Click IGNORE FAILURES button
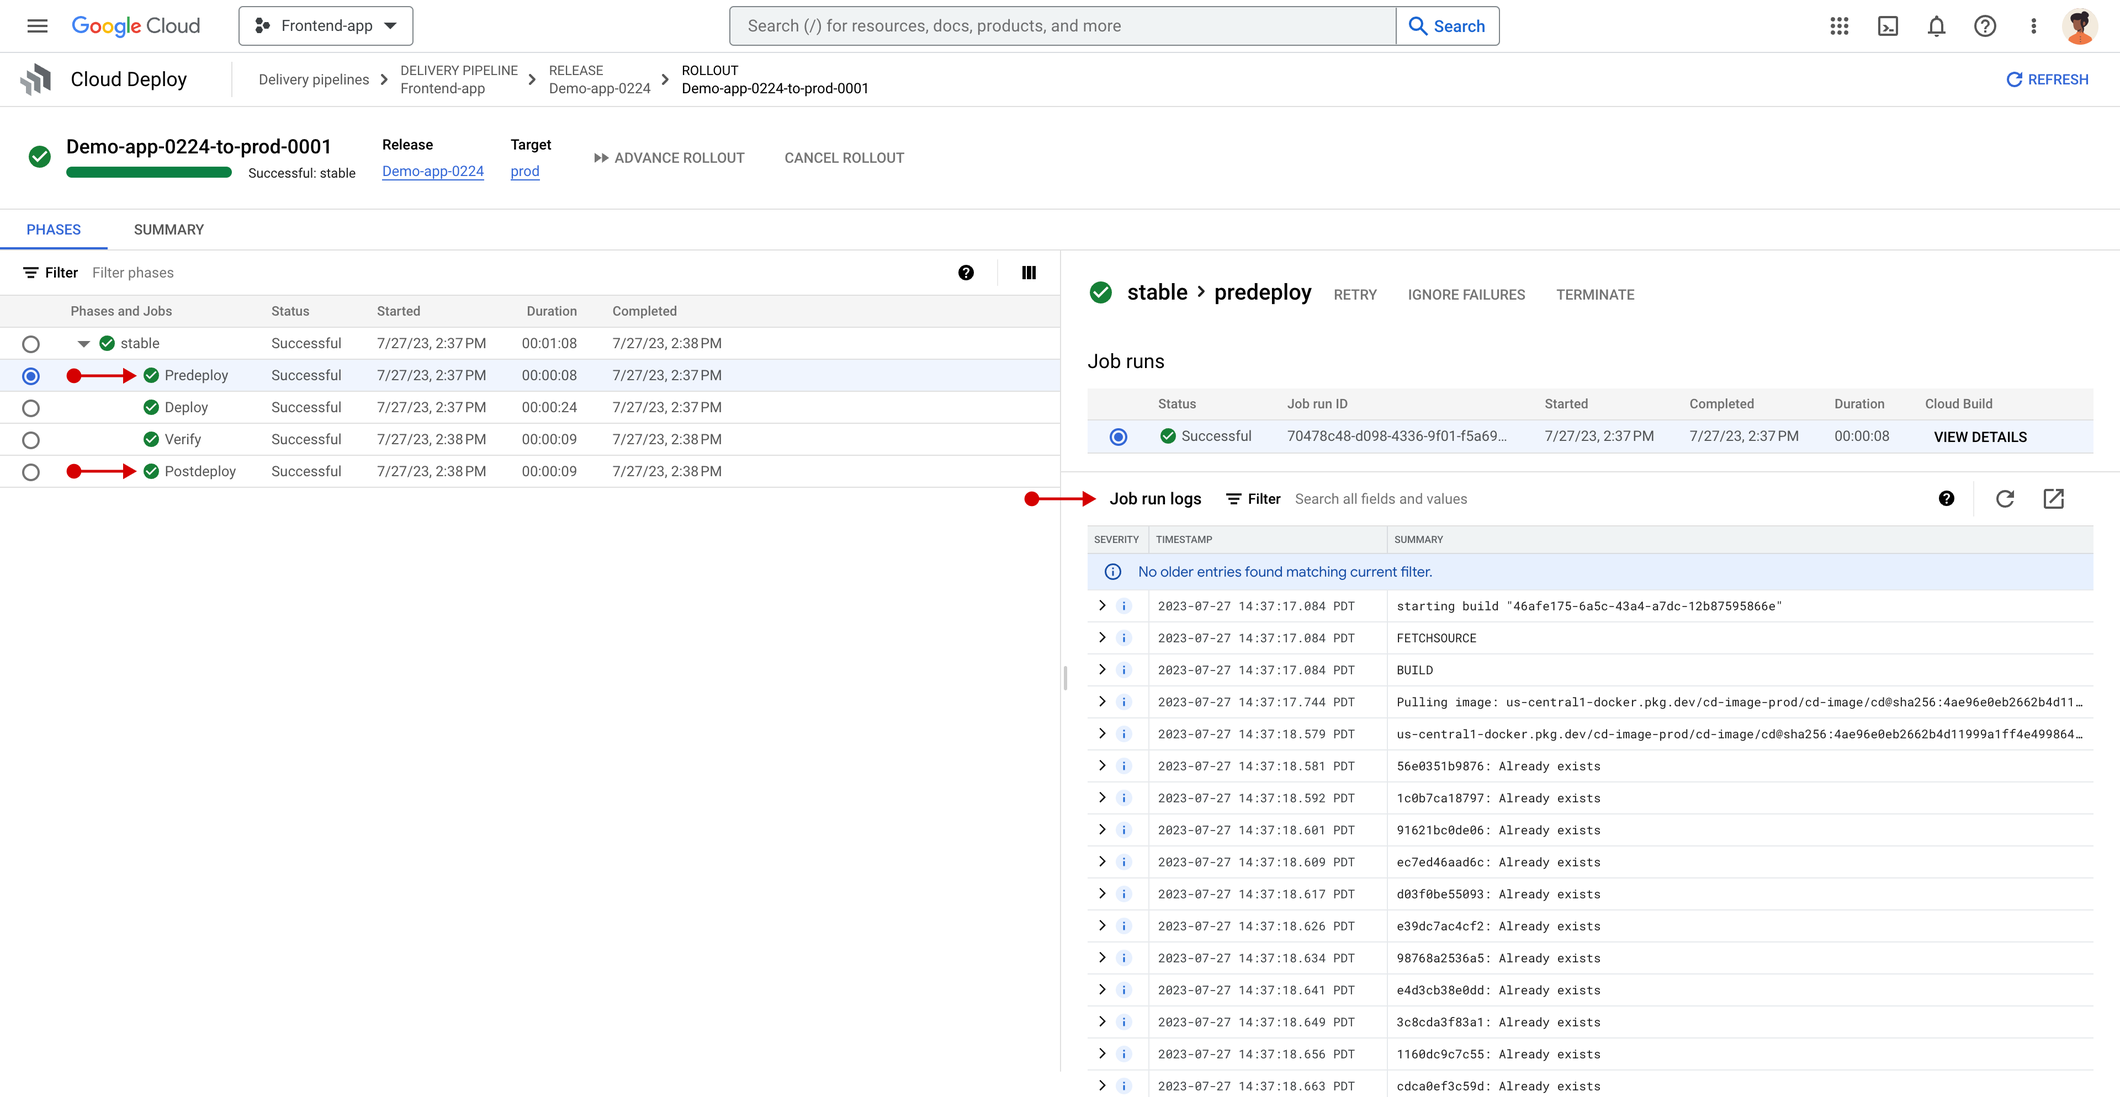 click(x=1466, y=295)
